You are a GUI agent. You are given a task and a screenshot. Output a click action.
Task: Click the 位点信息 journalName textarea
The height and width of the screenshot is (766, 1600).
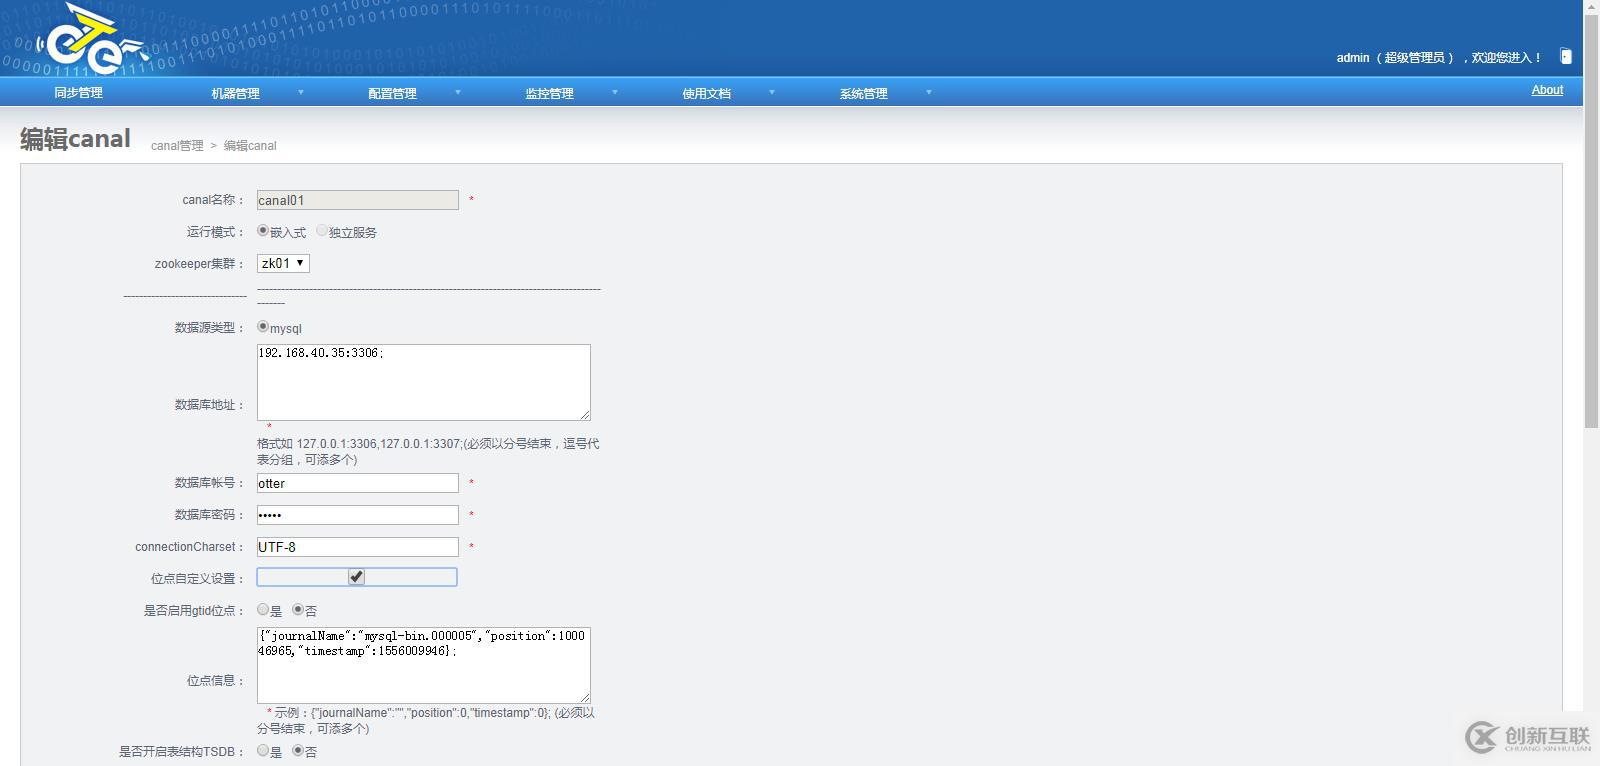point(424,665)
